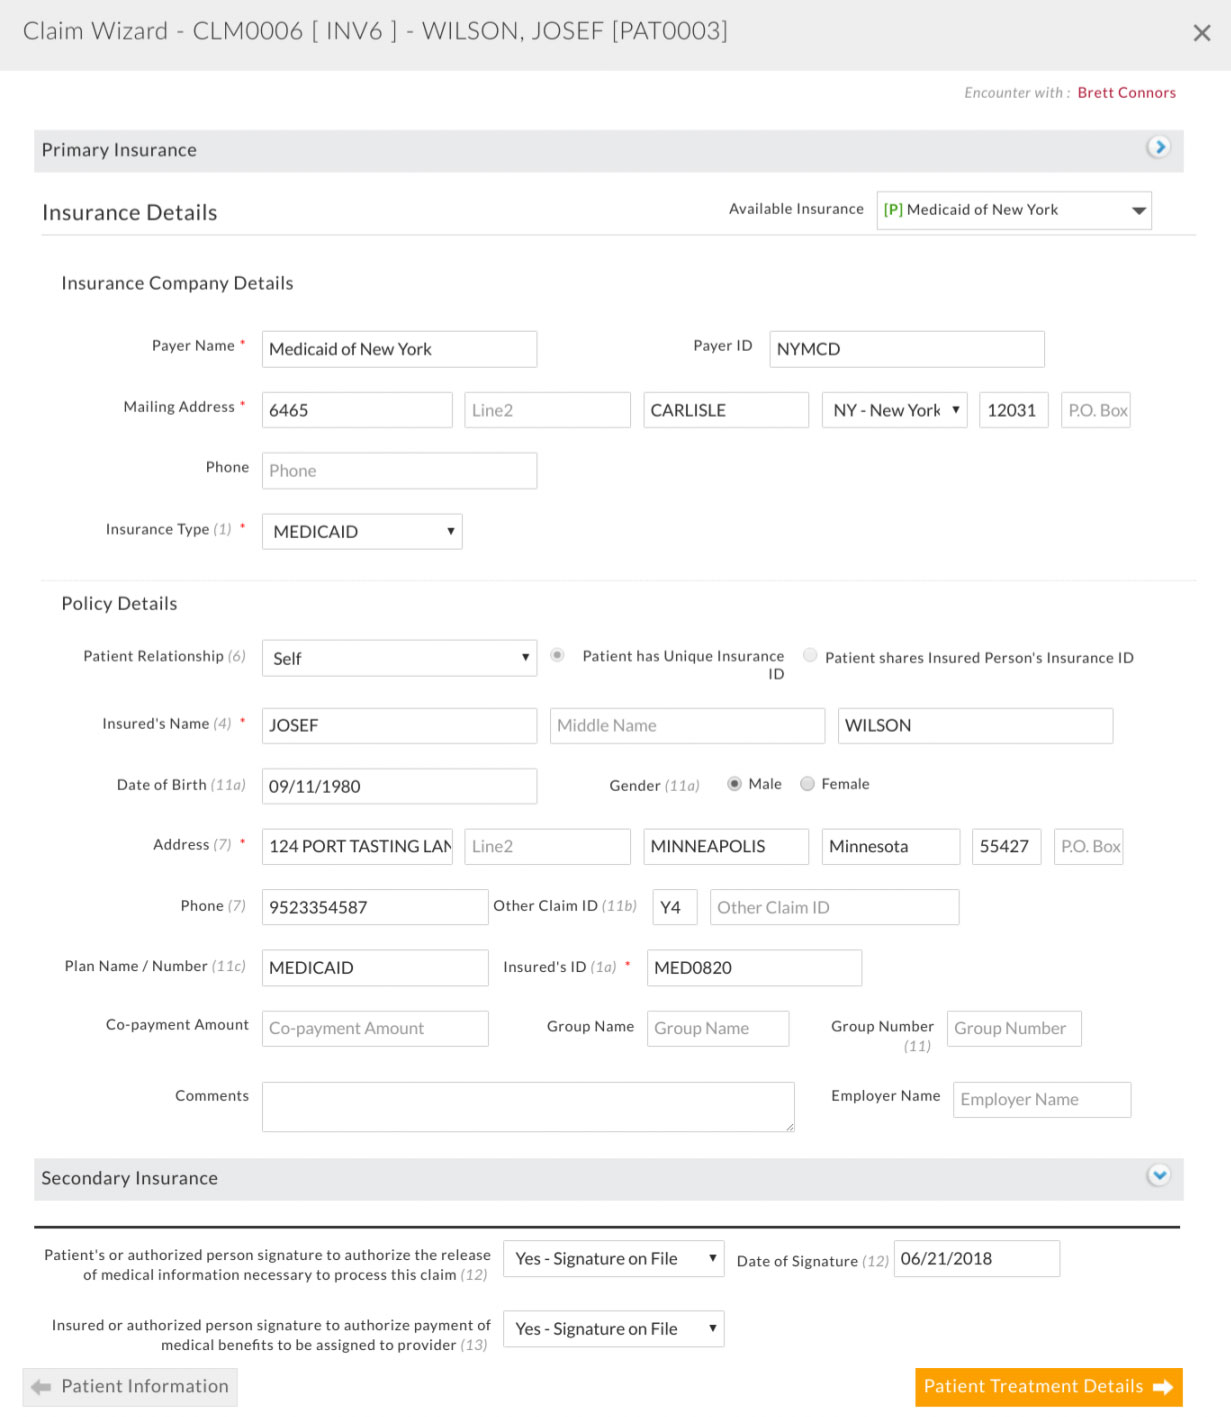
Task: Open insured payment authorization signature dropdown
Action: click(613, 1329)
